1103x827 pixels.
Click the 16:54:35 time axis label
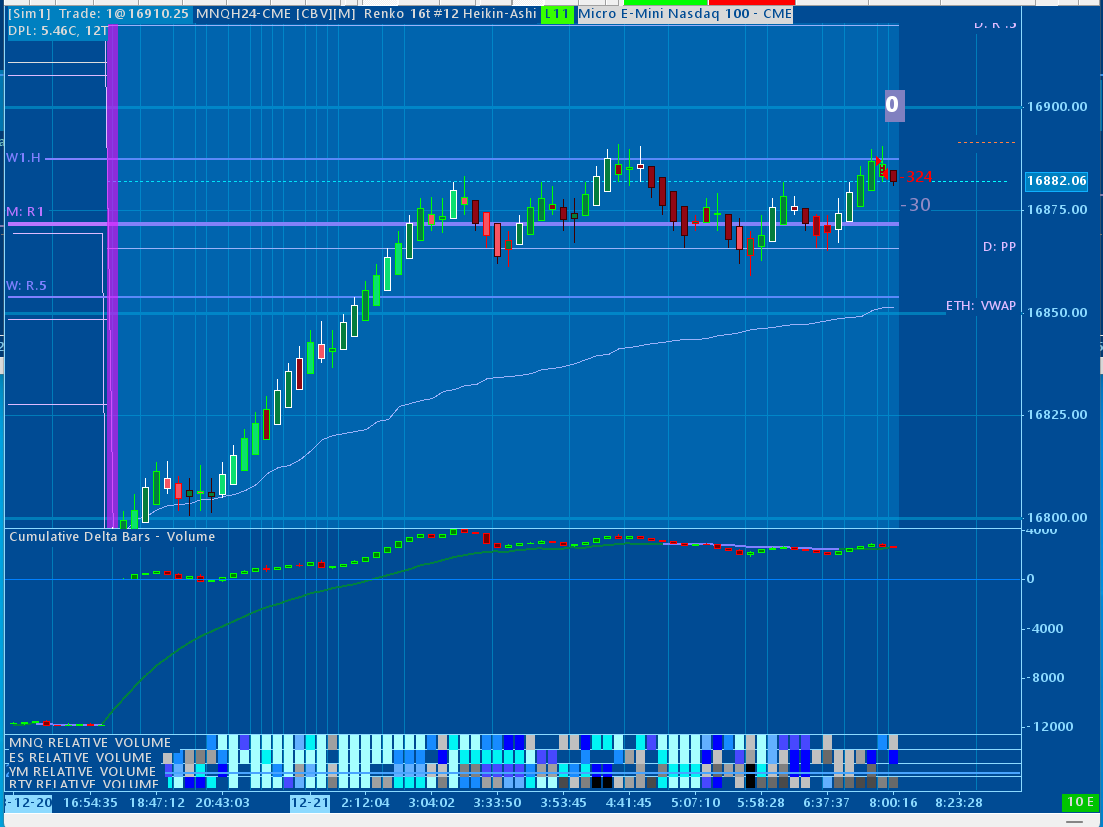pyautogui.click(x=90, y=802)
